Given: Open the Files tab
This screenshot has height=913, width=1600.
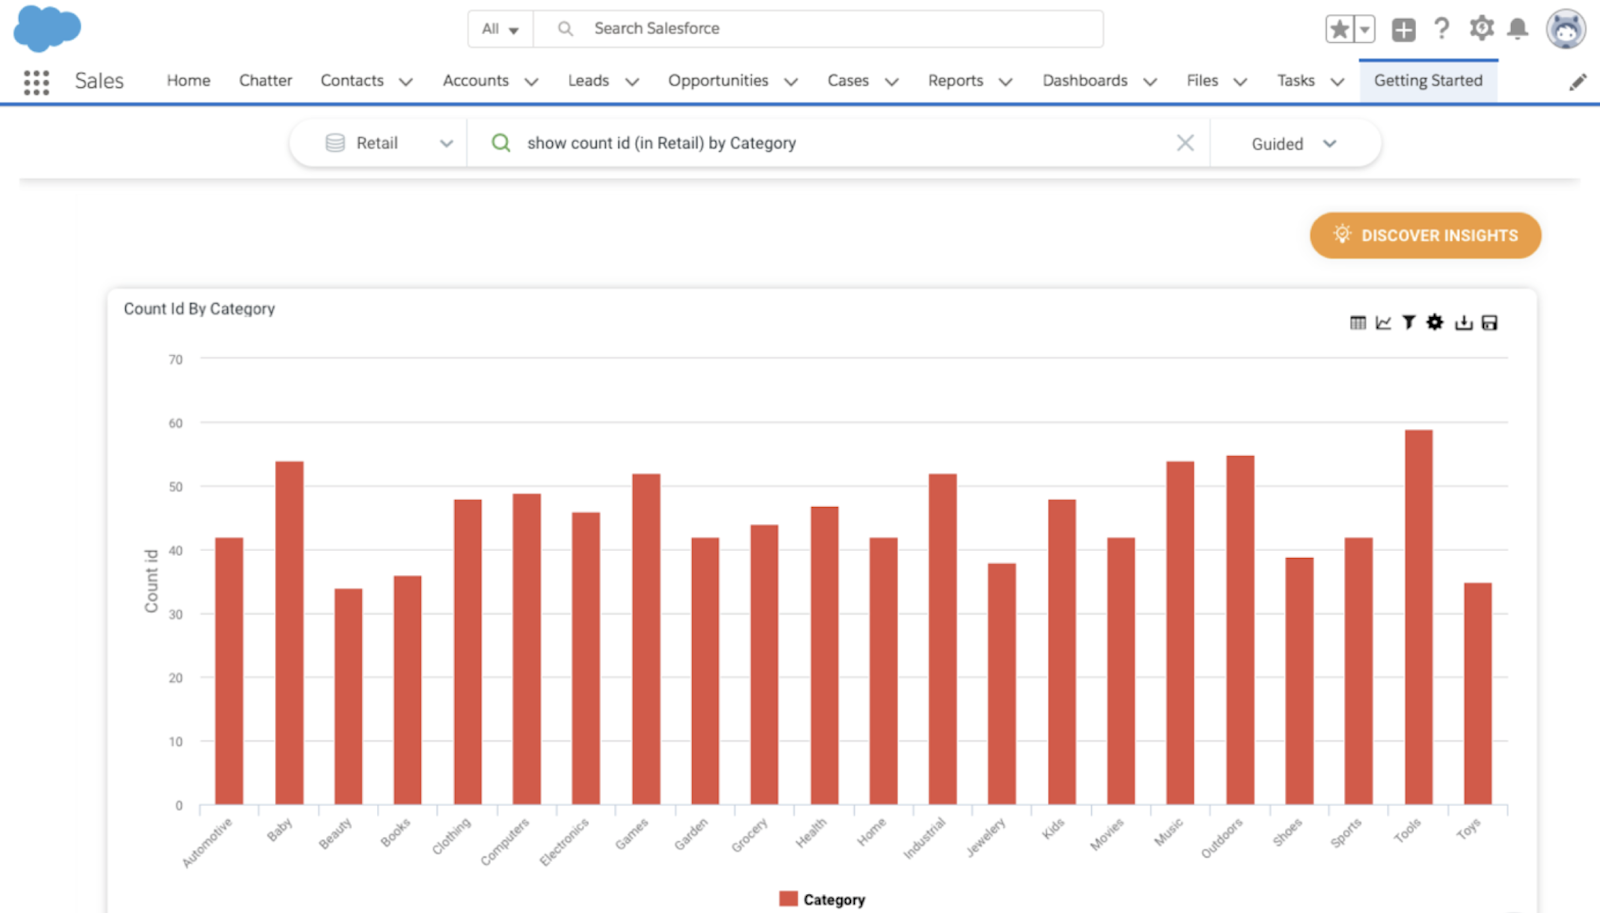Looking at the screenshot, I should tap(1202, 81).
